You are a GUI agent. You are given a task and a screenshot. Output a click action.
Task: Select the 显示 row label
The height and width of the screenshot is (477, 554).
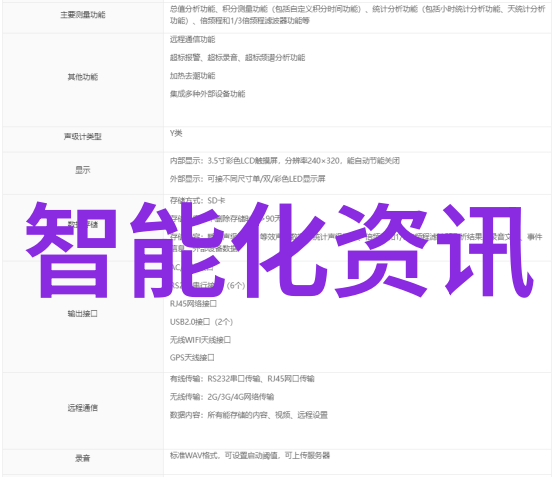point(83,170)
